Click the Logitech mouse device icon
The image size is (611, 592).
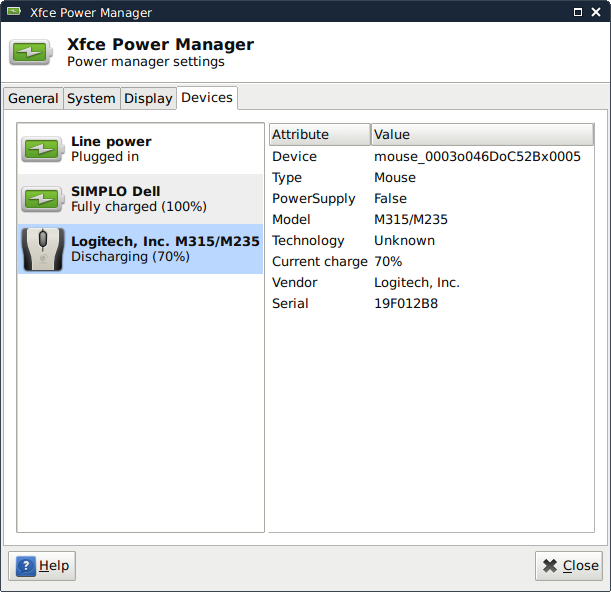tap(42, 249)
